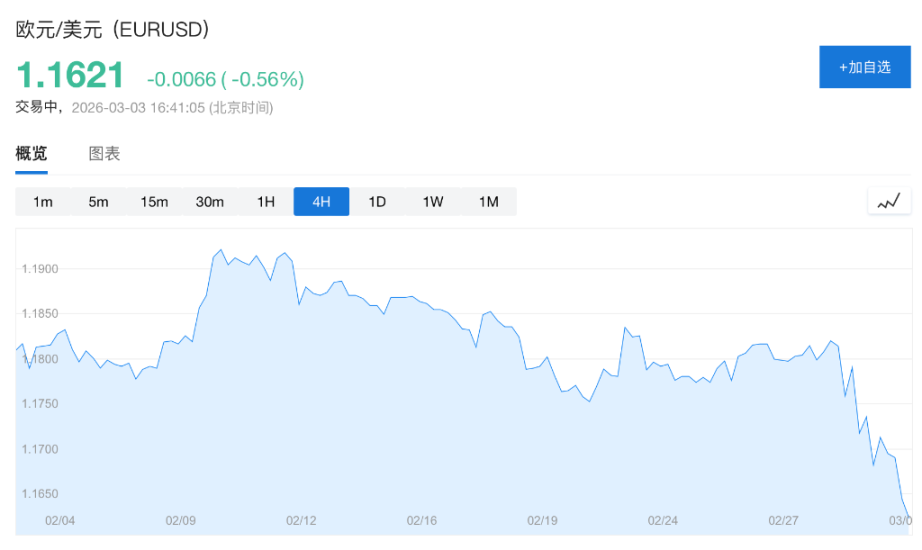The image size is (922, 550).
Task: Open the 图表 tab
Action: click(x=104, y=154)
